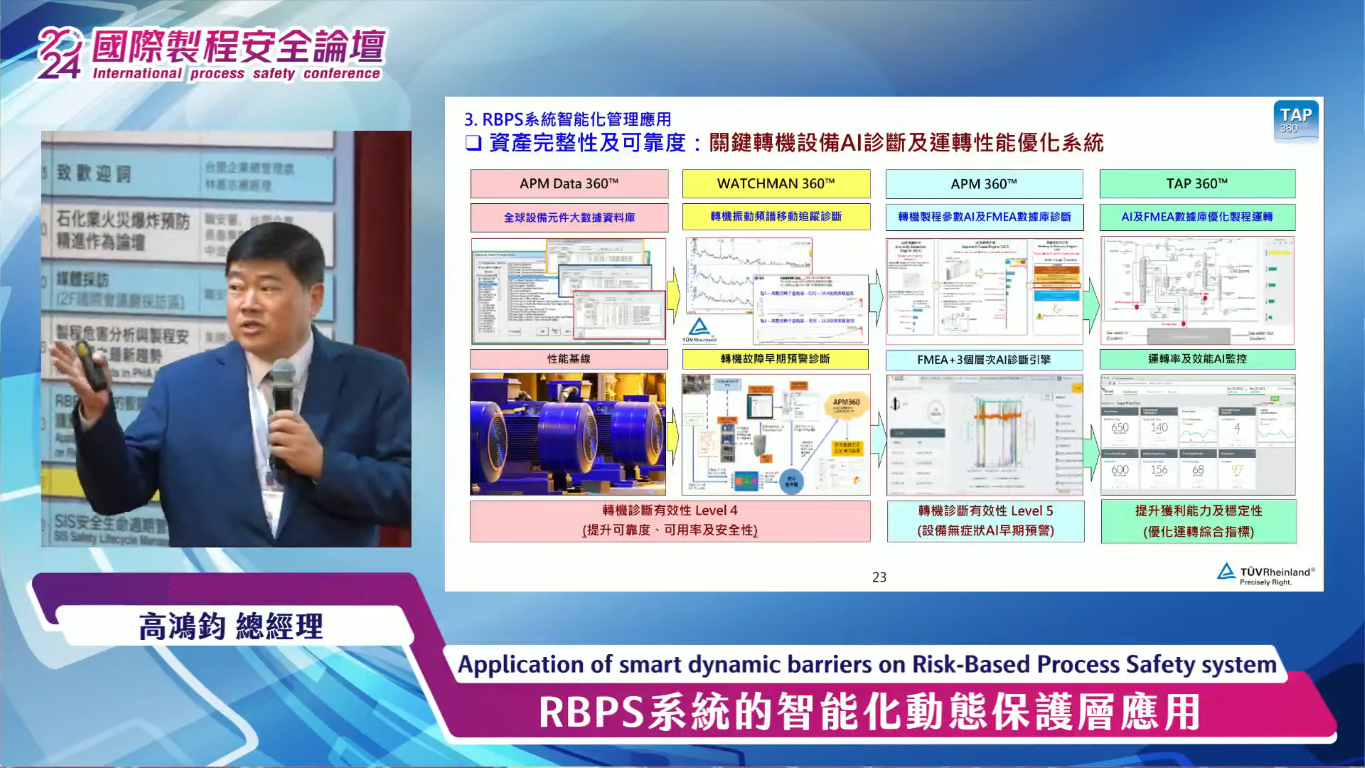The height and width of the screenshot is (768, 1365).
Task: Open the blue electric motors photo
Action: (568, 435)
